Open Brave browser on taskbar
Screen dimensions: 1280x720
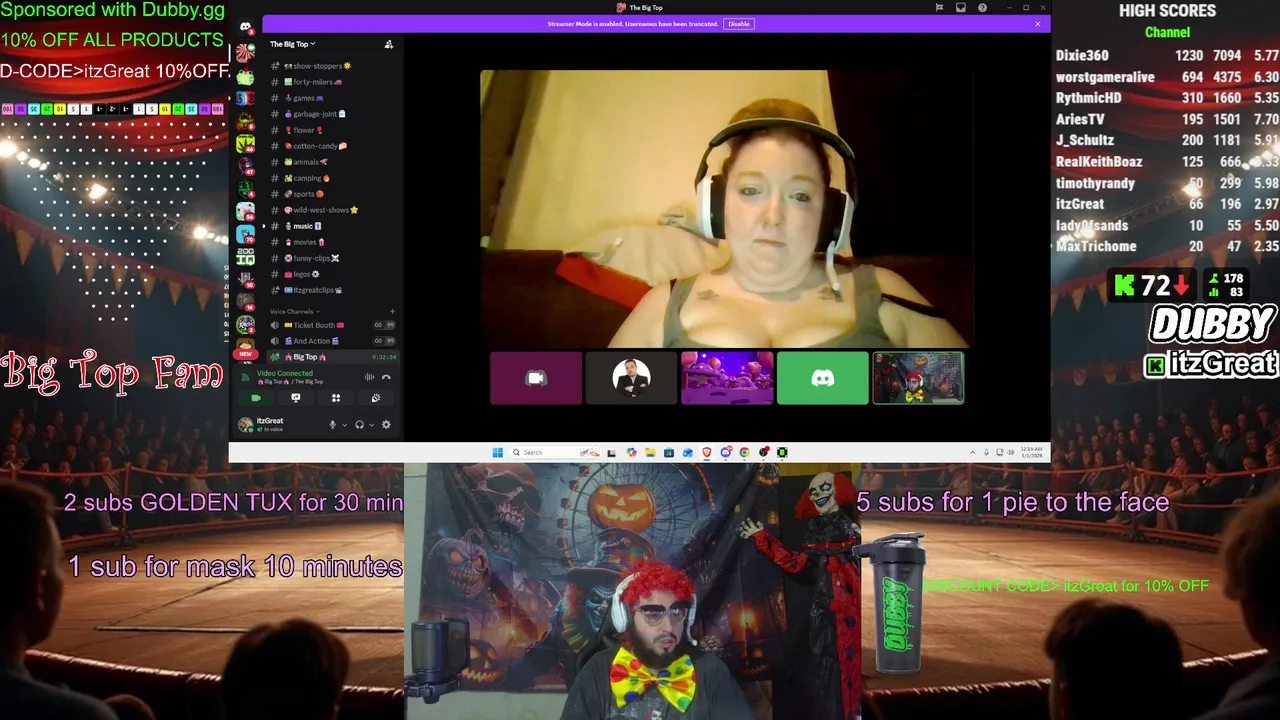707,452
